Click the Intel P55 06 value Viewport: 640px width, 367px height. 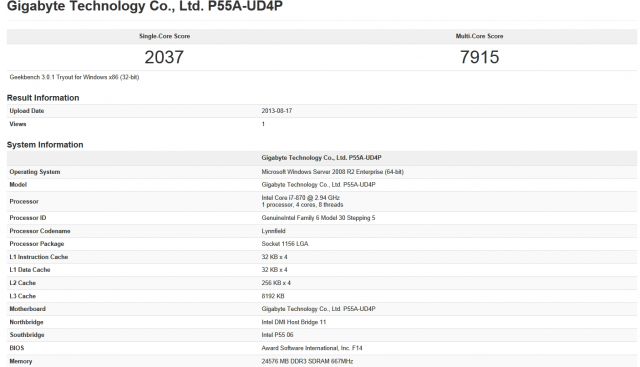(278, 335)
